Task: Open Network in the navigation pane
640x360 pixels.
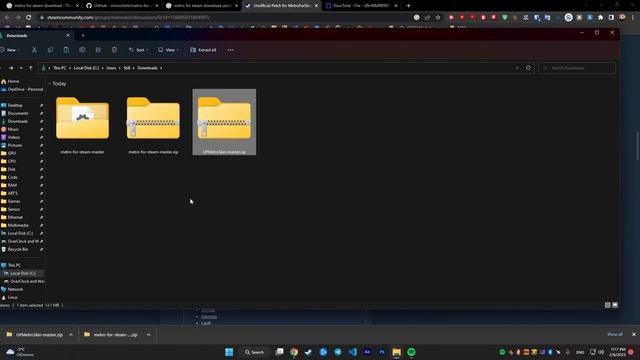Action: [x=16, y=289]
